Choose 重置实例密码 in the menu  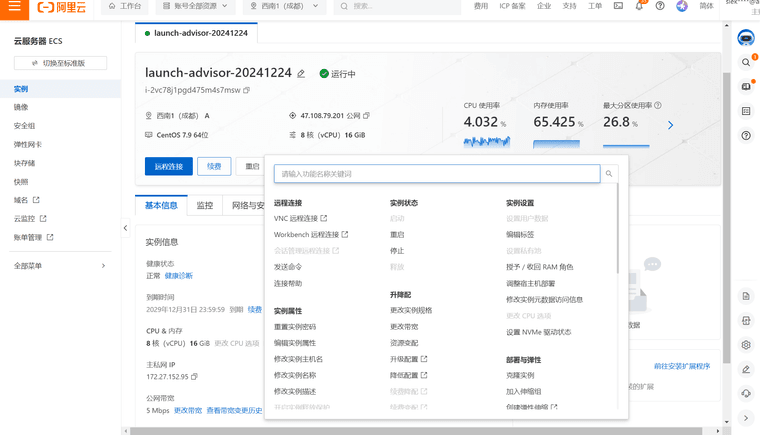click(295, 327)
